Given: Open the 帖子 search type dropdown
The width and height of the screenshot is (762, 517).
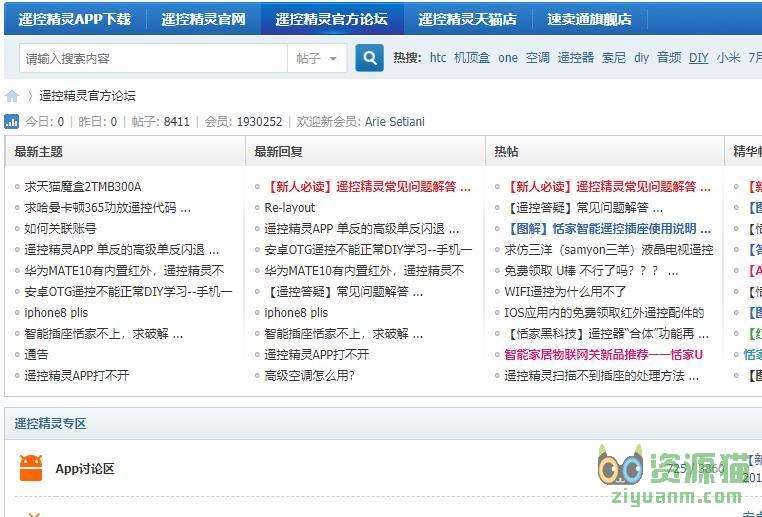Looking at the screenshot, I should [317, 58].
